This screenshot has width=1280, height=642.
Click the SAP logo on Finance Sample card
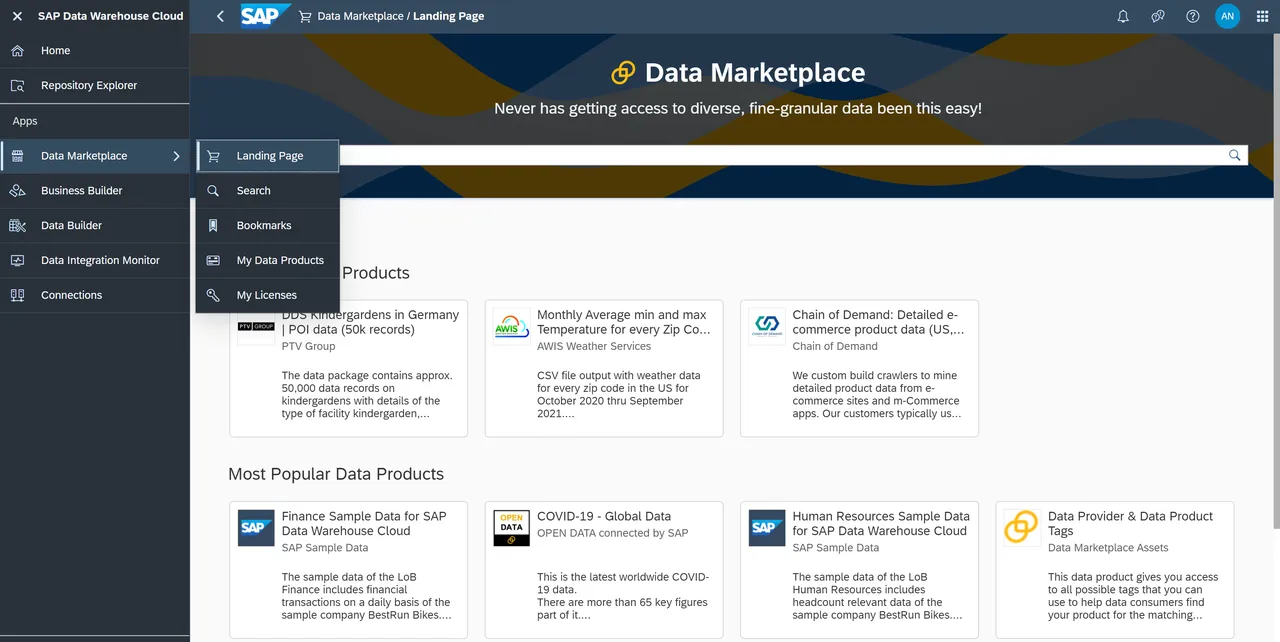pyautogui.click(x=256, y=528)
